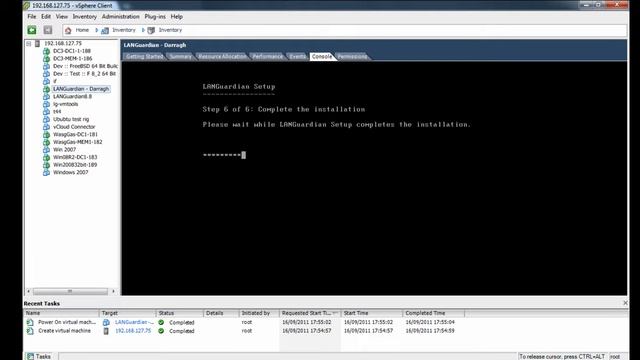The height and width of the screenshot is (360, 640).
Task: Switch to the Permissions tab
Action: [353, 56]
